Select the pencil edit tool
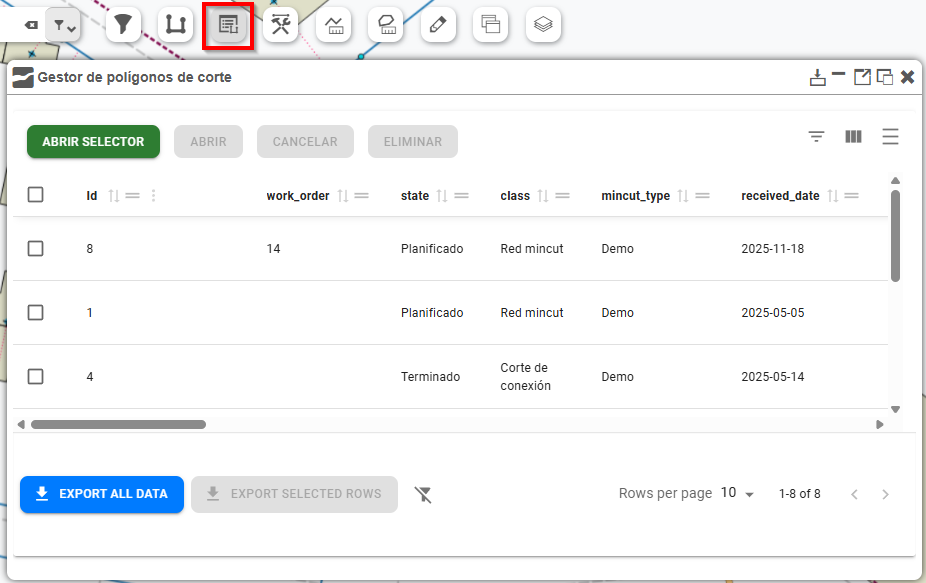 438,25
